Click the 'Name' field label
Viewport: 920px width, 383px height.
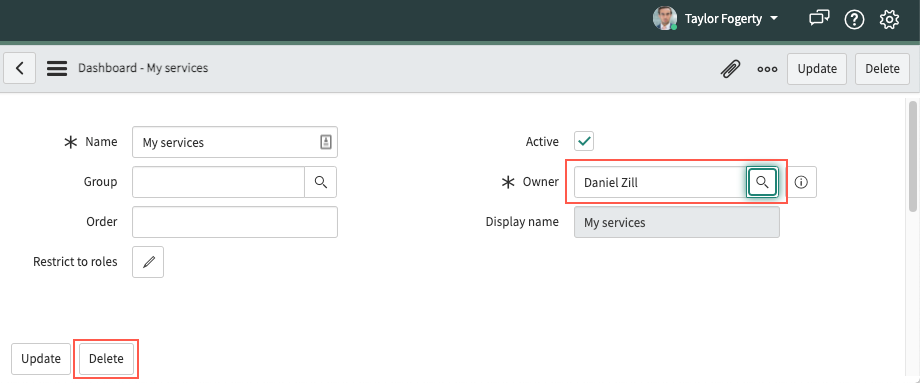[x=101, y=141]
